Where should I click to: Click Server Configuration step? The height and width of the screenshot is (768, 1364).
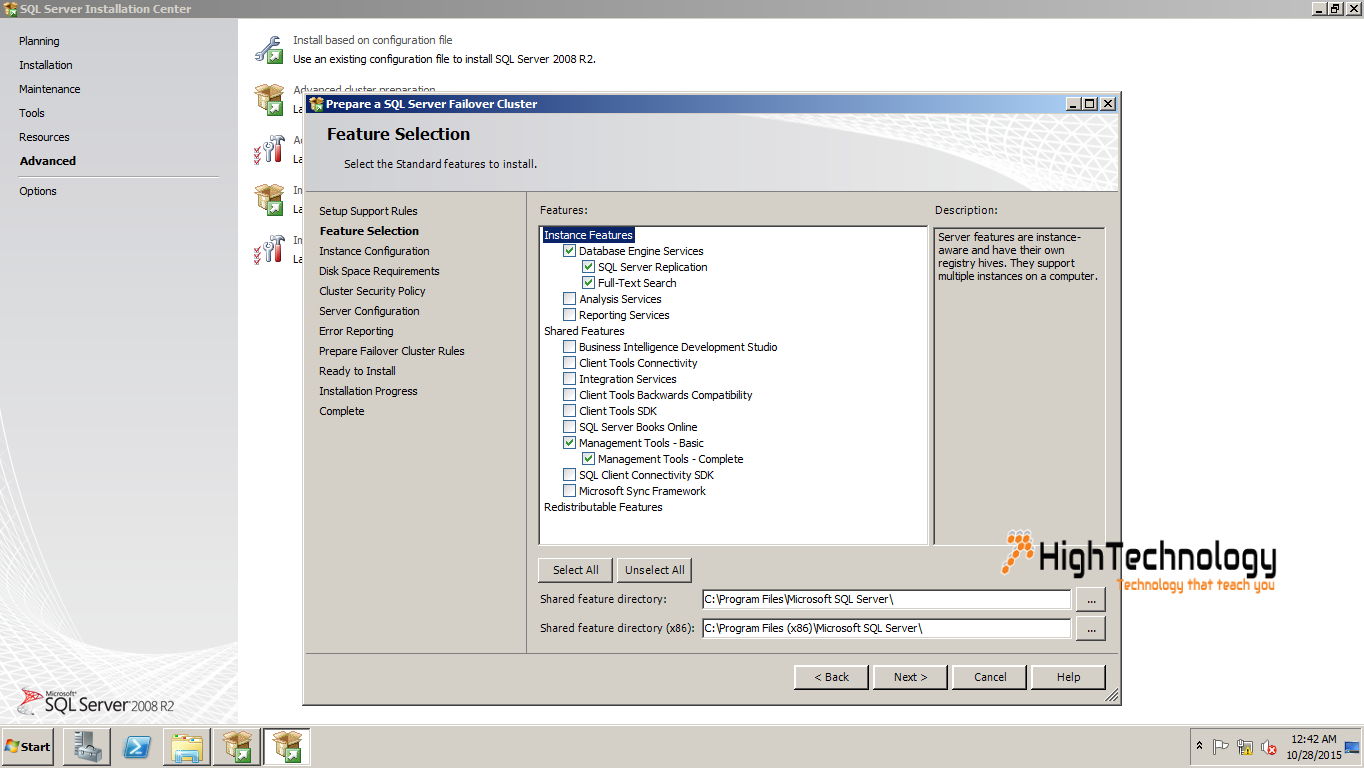tap(369, 311)
